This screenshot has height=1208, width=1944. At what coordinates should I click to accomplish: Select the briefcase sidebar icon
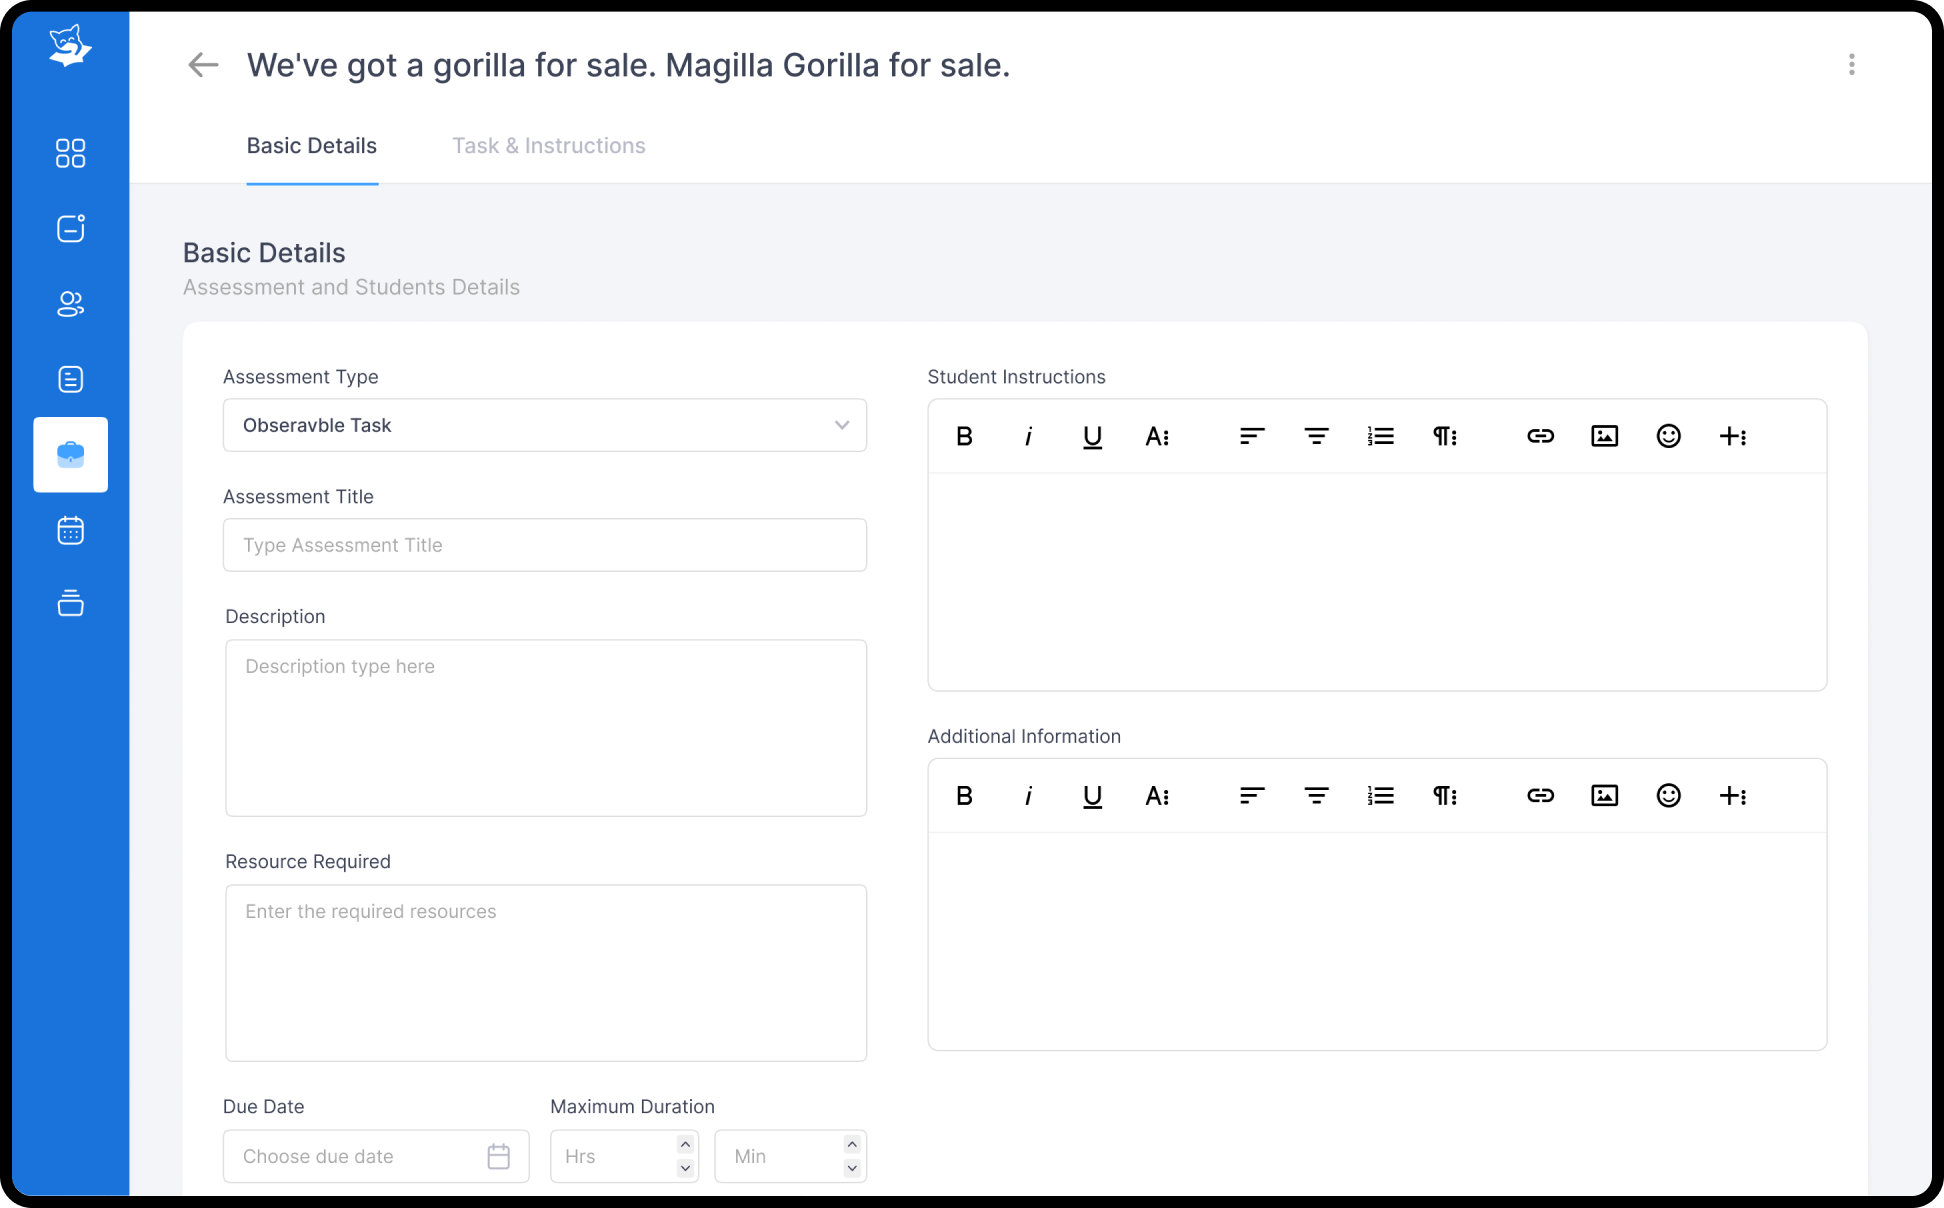(70, 455)
